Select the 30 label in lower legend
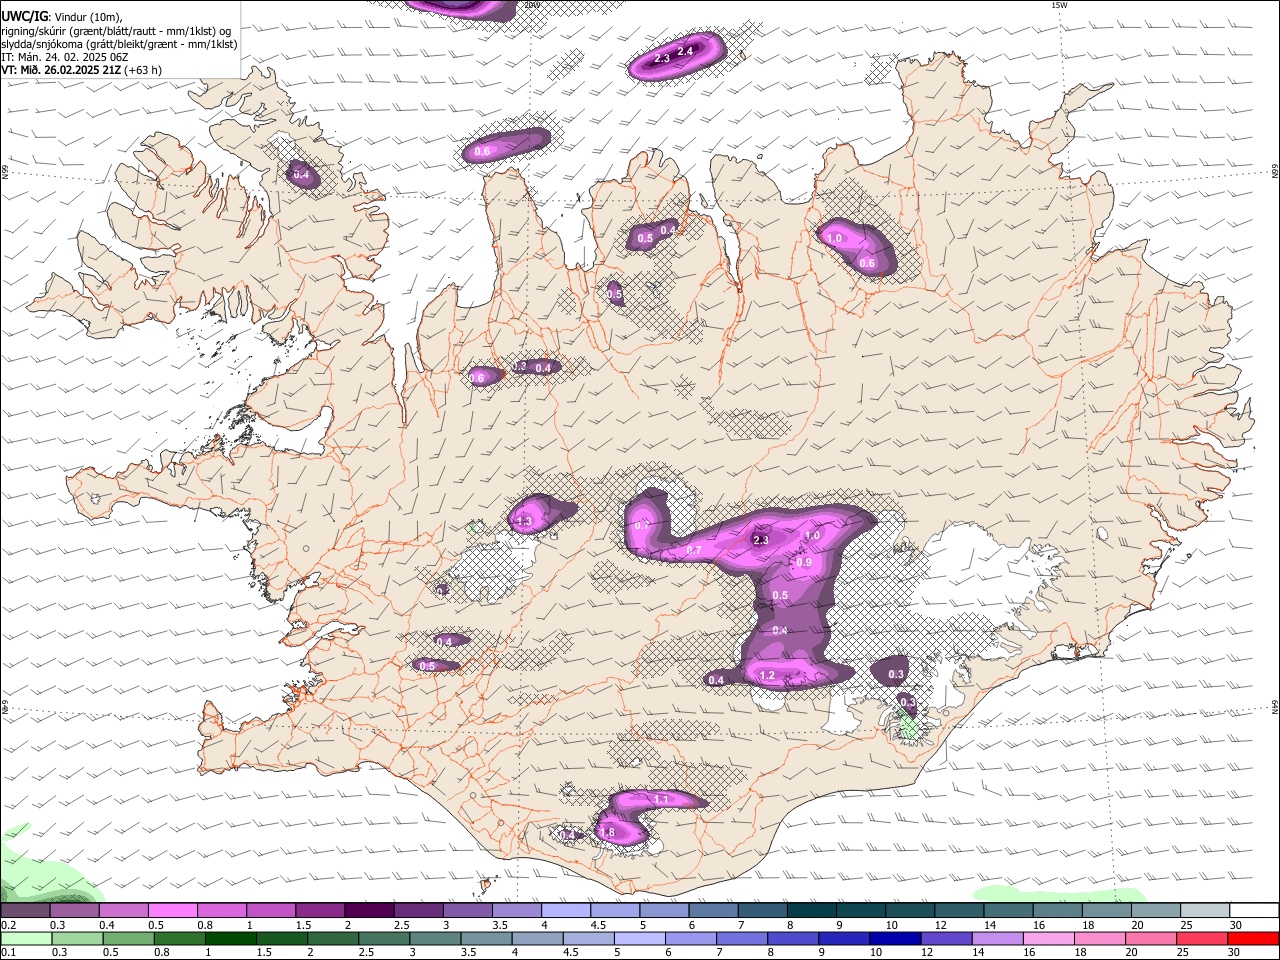Viewport: 1280px width, 960px height. [x=1235, y=953]
